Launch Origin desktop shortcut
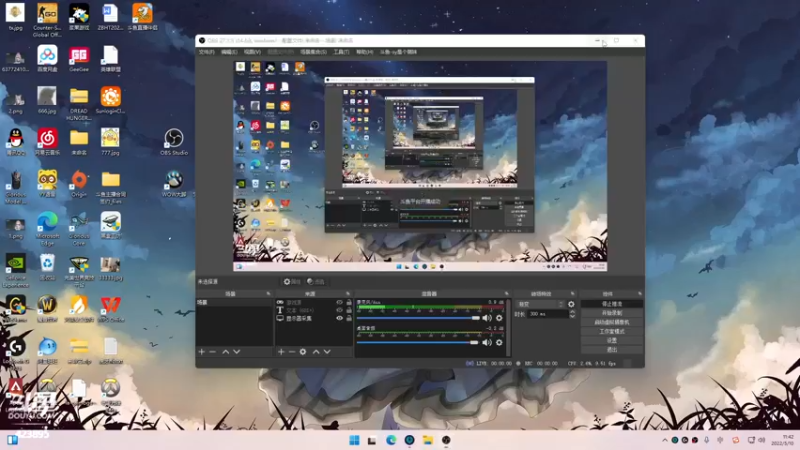The height and width of the screenshot is (450, 800). tap(79, 184)
